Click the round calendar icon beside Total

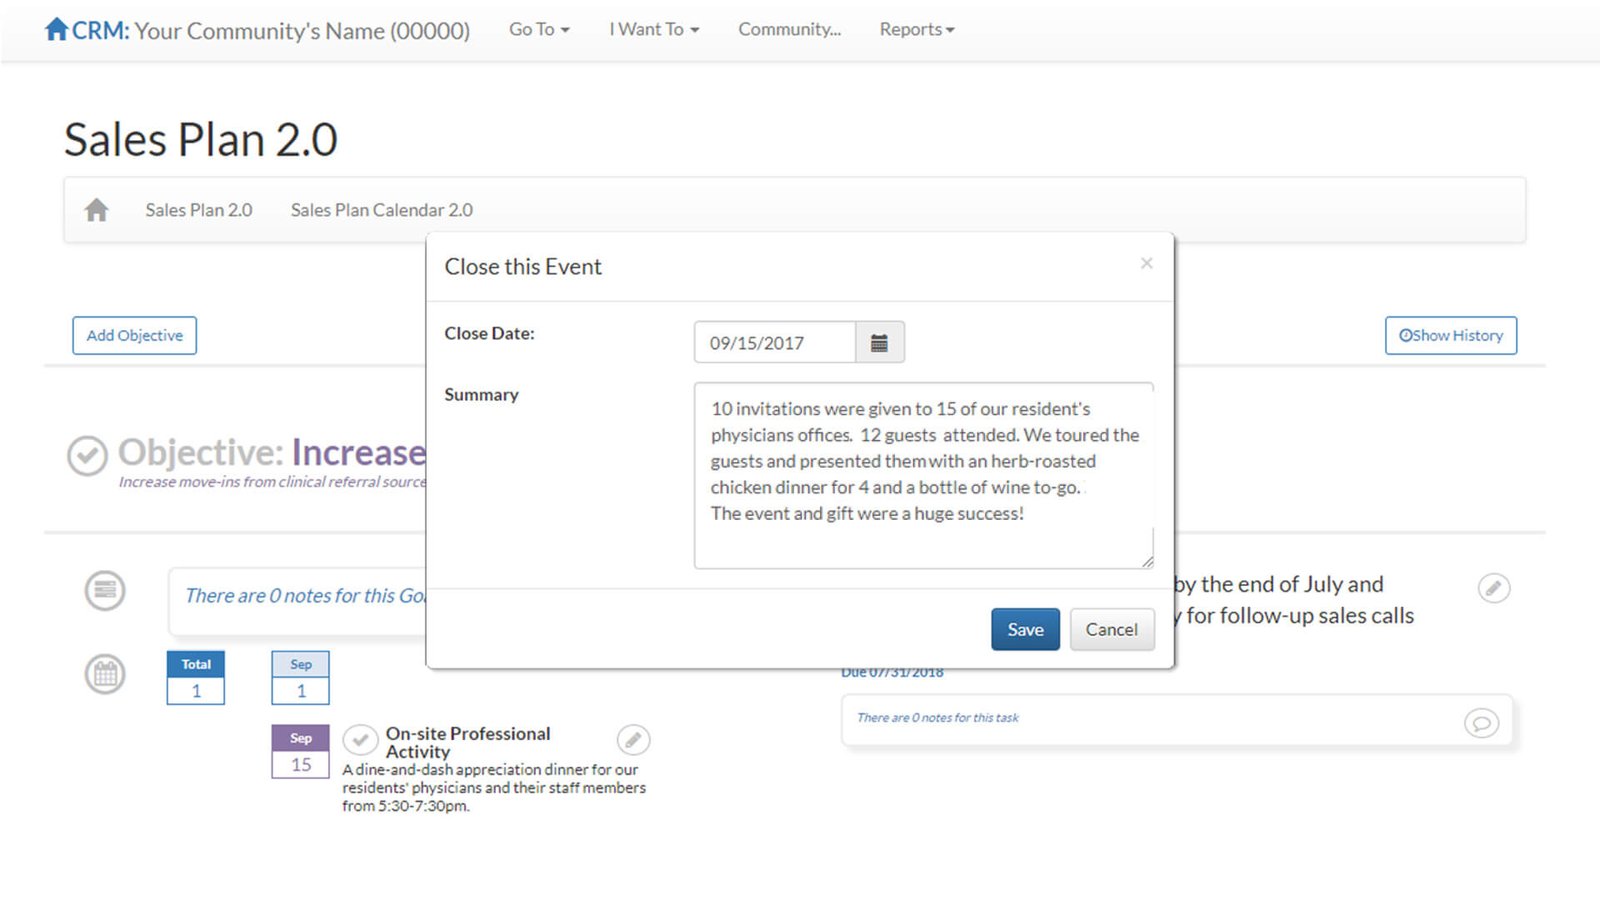coord(105,675)
